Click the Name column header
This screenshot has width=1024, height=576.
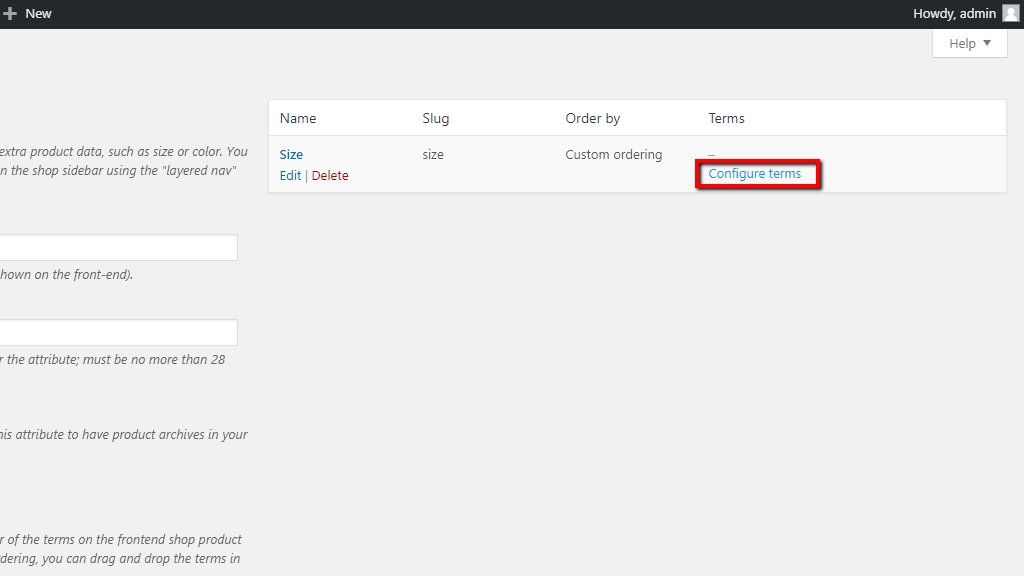(x=297, y=117)
